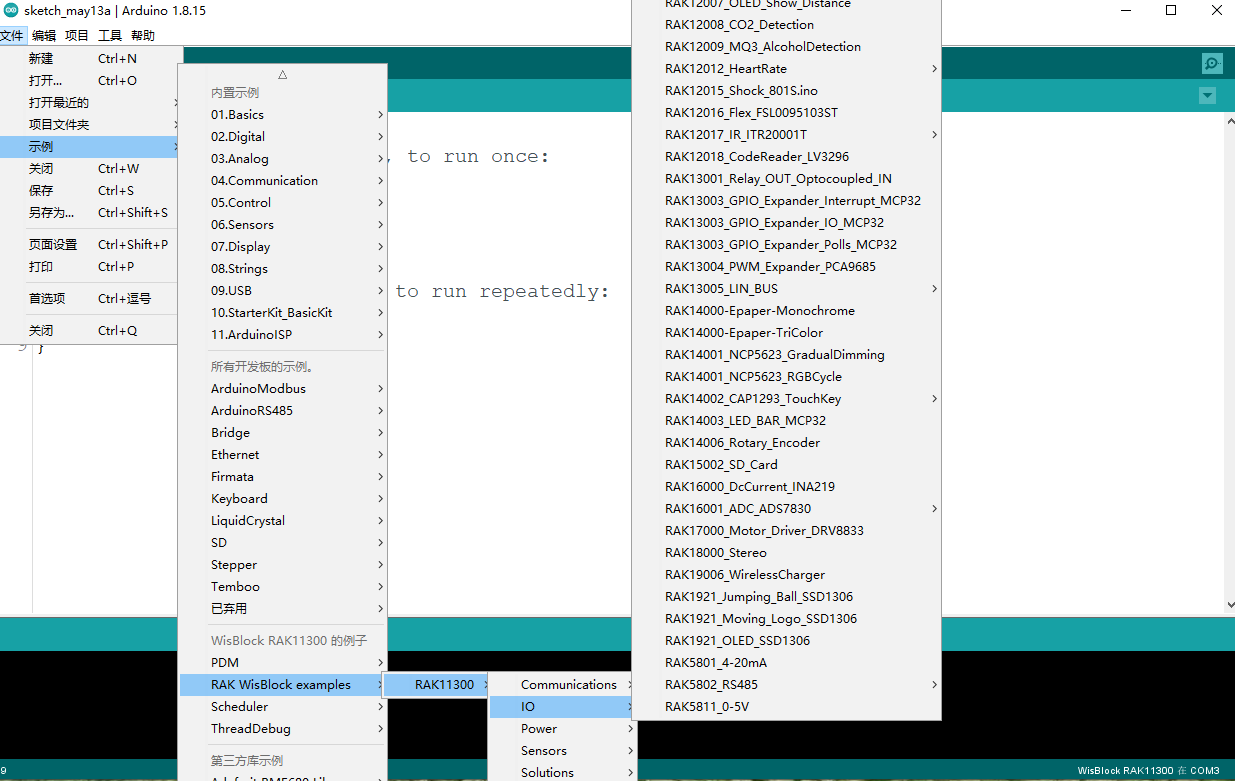Open the RAK14000-Epaper-TriColor example
The height and width of the screenshot is (781, 1235).
click(787, 333)
